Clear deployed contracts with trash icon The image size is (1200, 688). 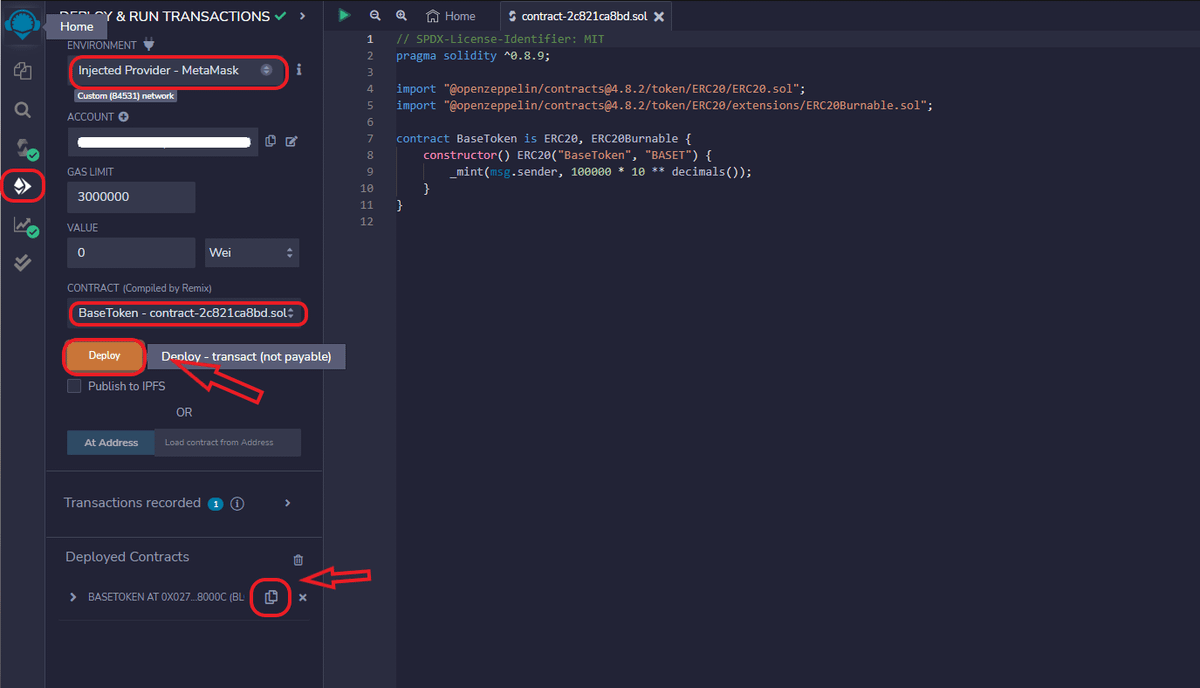point(298,560)
